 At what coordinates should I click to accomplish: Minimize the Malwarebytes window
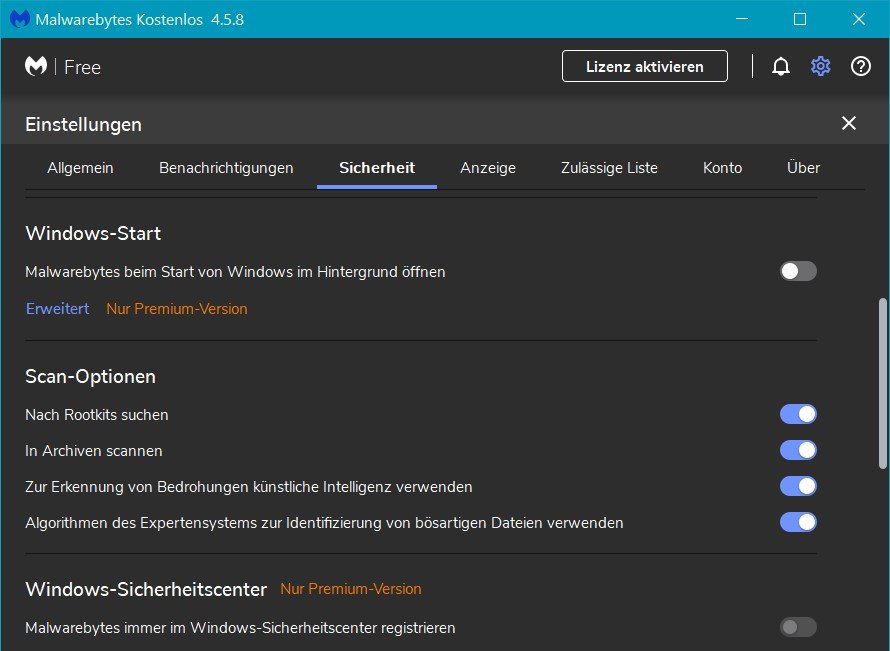[x=741, y=19]
